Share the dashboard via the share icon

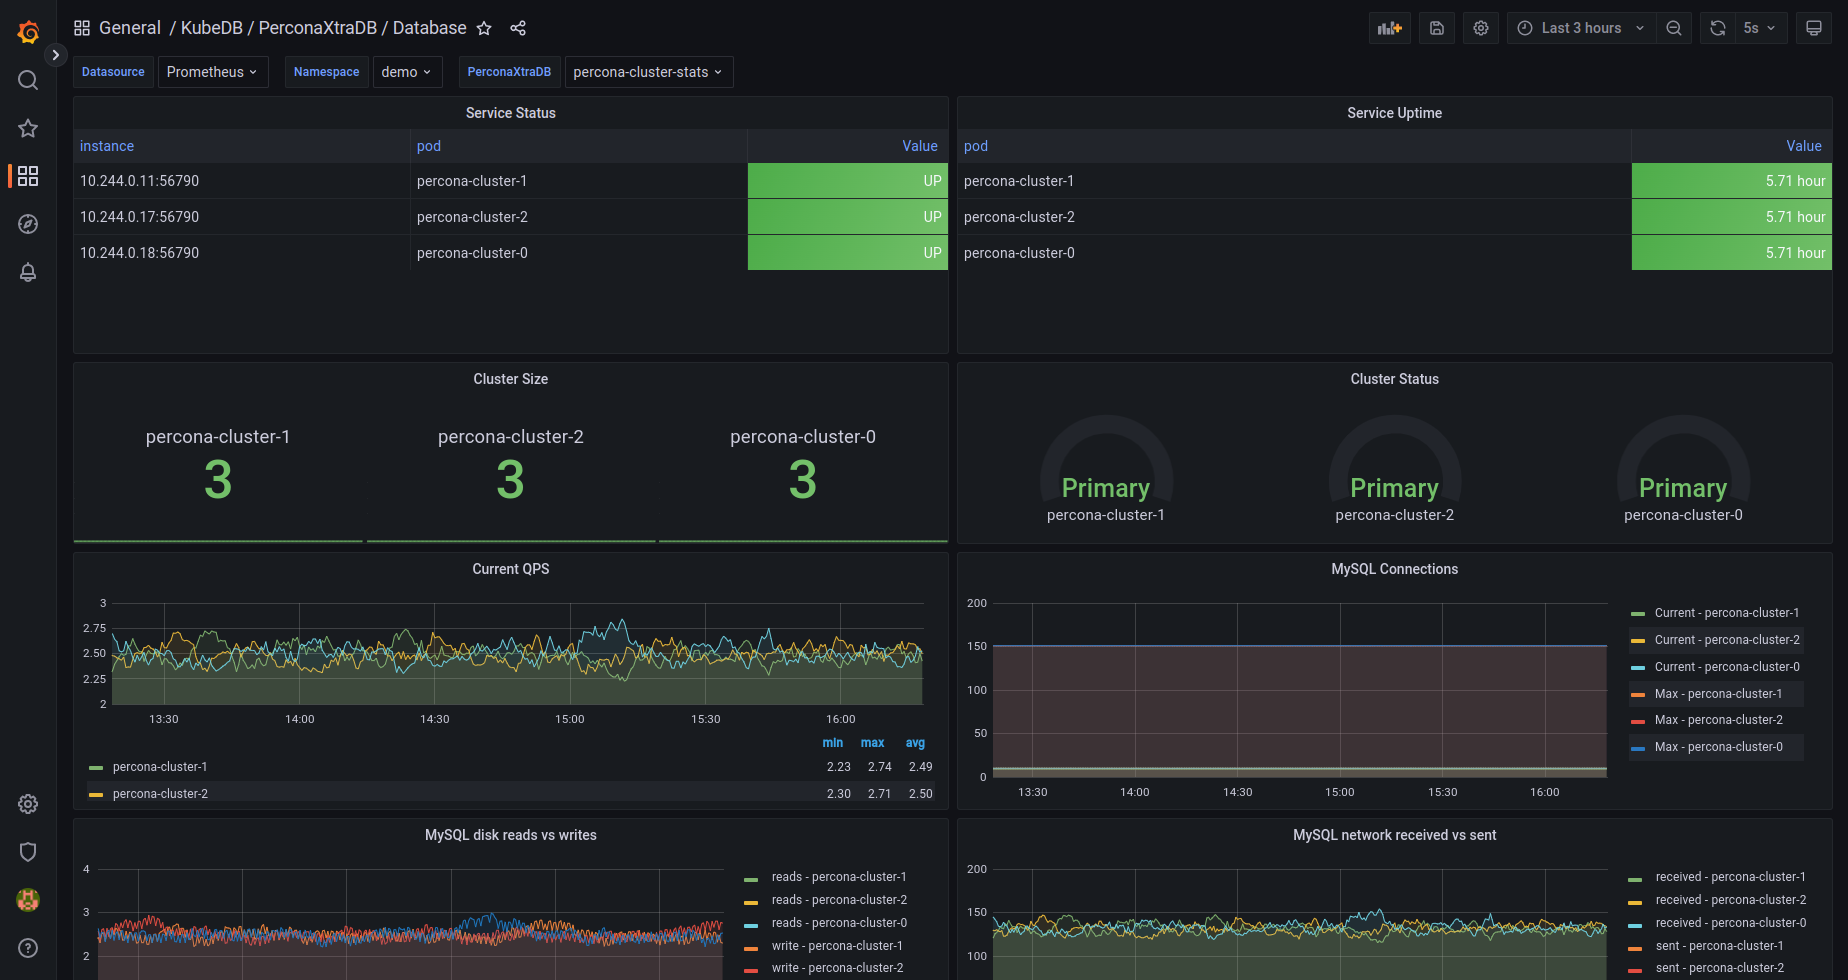pyautogui.click(x=518, y=28)
